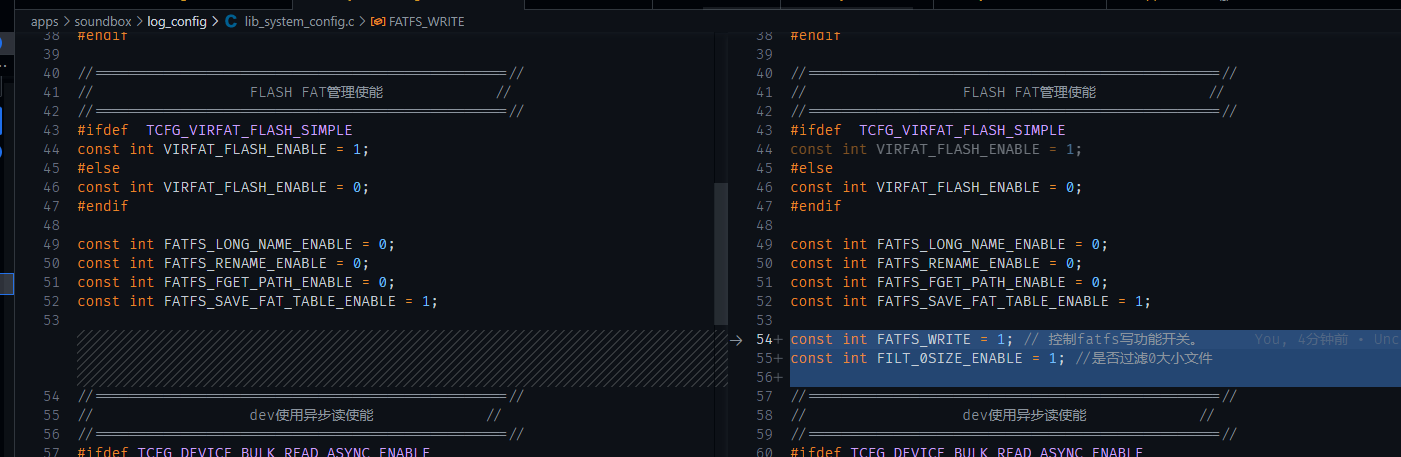Open the lib_system_config.c breadcrumb segment
Screen dimensions: 1401x457
click(x=299, y=21)
